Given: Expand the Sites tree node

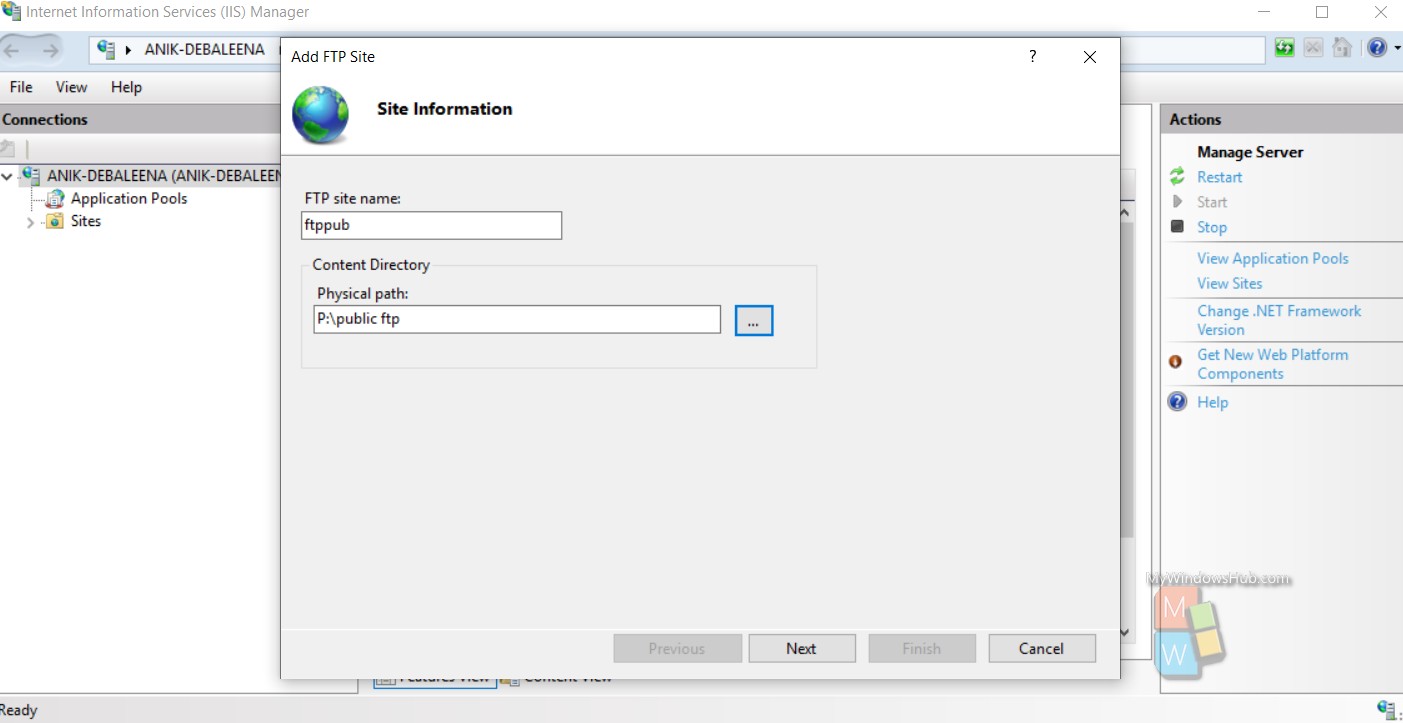Looking at the screenshot, I should click(x=30, y=222).
